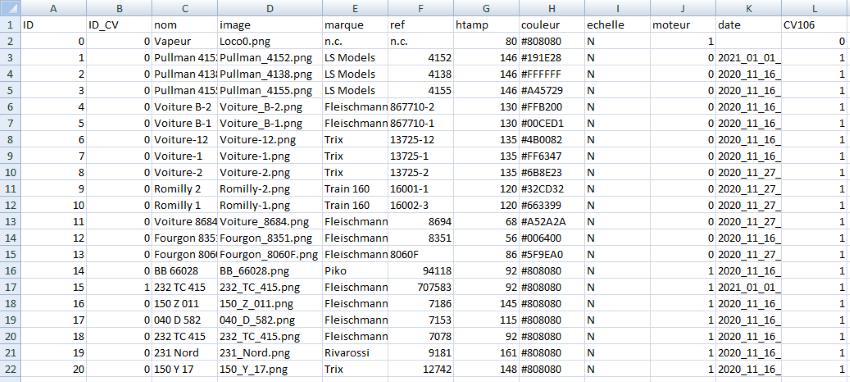Select the cell '231_Nord.png'
This screenshot has height=382, width=850.
pyautogui.click(x=270, y=353)
